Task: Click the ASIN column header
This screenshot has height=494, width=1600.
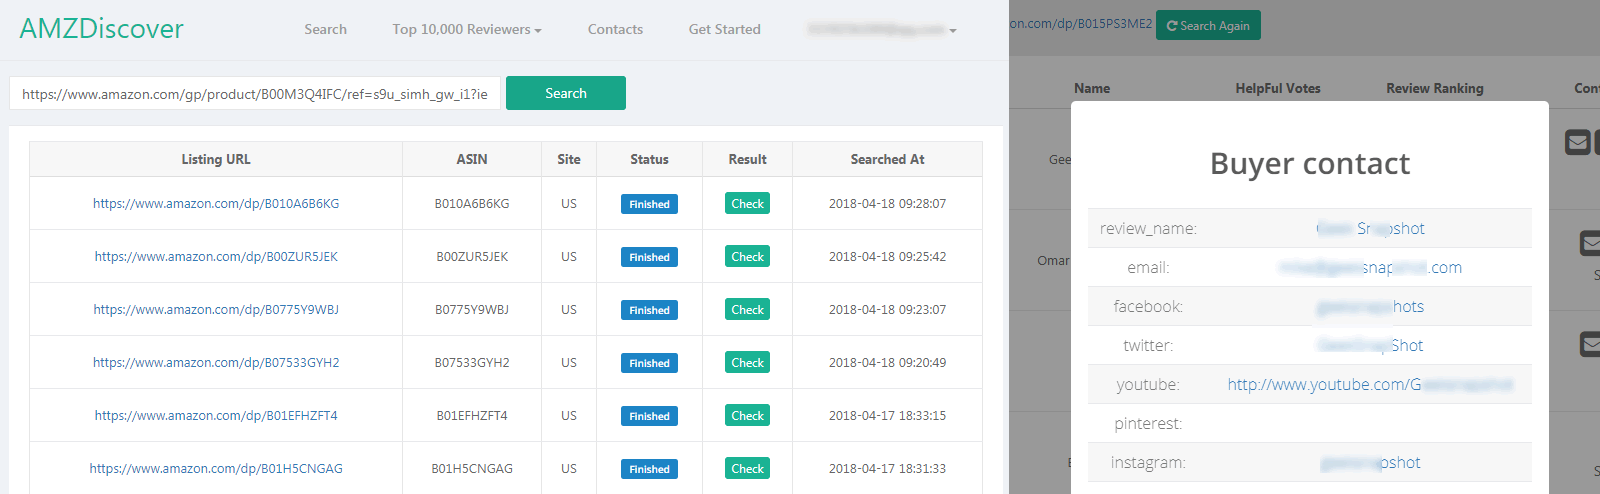Action: (x=472, y=159)
